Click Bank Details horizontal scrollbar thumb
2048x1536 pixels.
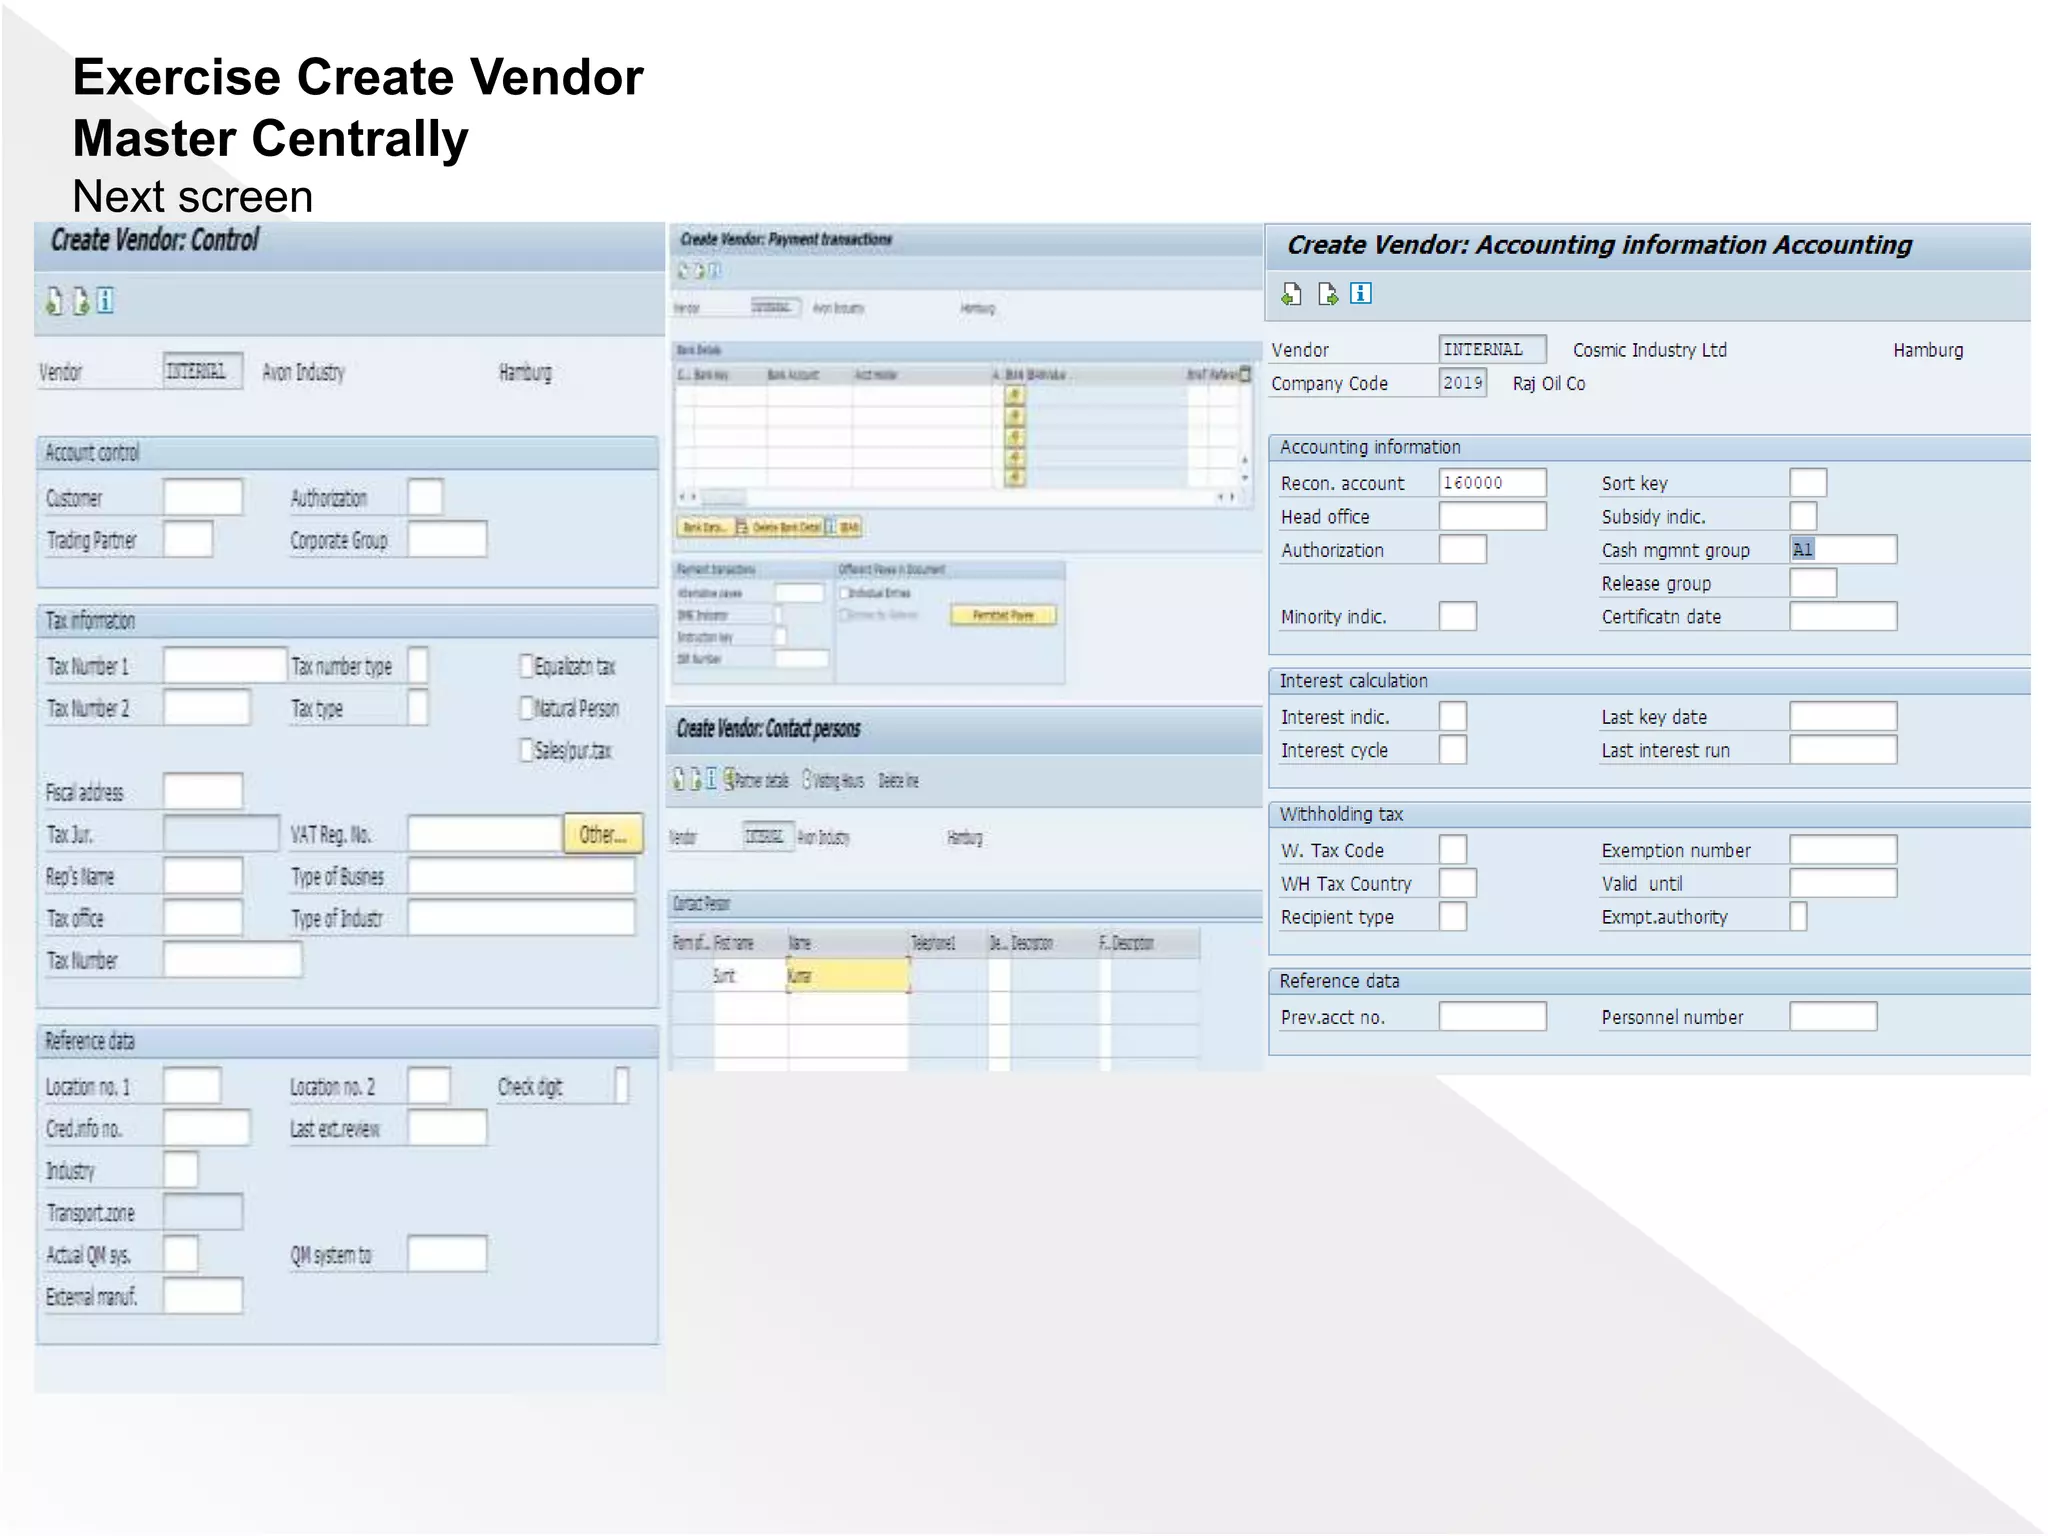point(722,497)
